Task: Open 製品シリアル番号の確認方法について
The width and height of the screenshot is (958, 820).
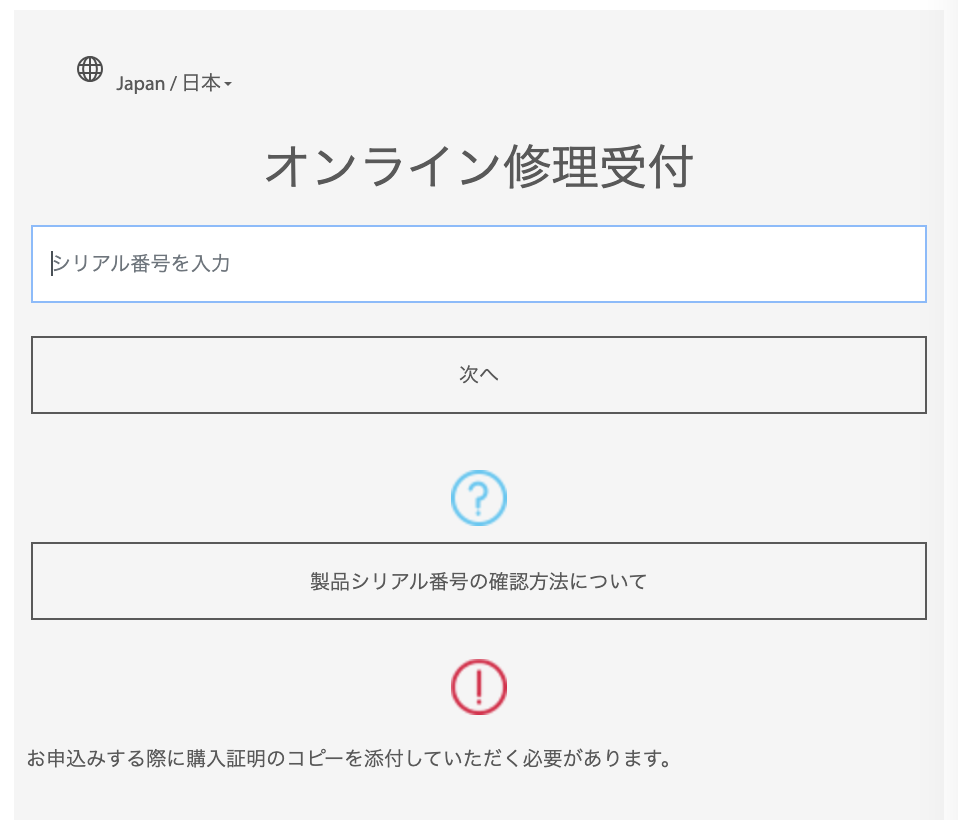Action: 478,581
